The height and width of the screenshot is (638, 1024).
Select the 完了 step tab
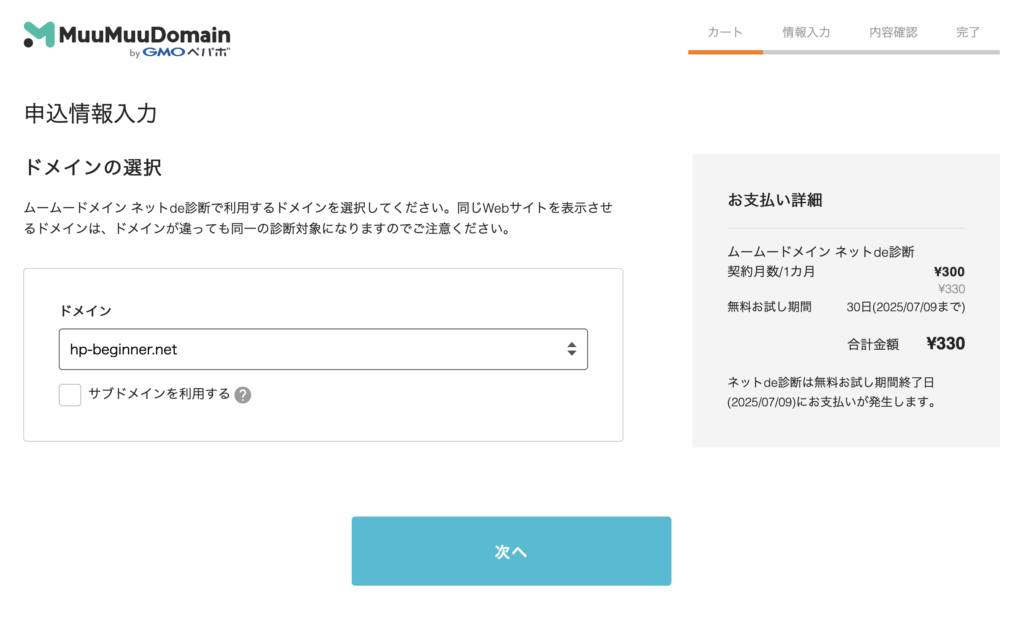point(968,32)
